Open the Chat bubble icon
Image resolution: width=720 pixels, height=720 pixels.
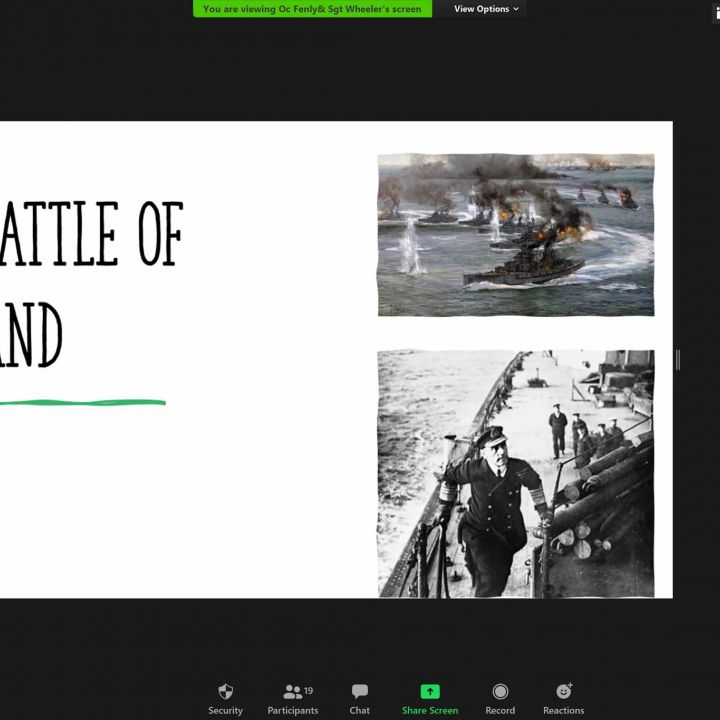click(360, 691)
